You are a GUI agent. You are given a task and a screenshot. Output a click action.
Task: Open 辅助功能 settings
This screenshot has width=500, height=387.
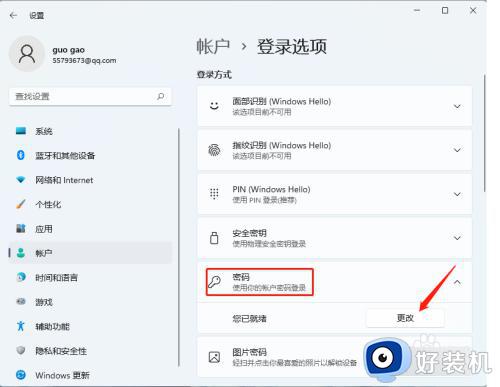[90, 326]
